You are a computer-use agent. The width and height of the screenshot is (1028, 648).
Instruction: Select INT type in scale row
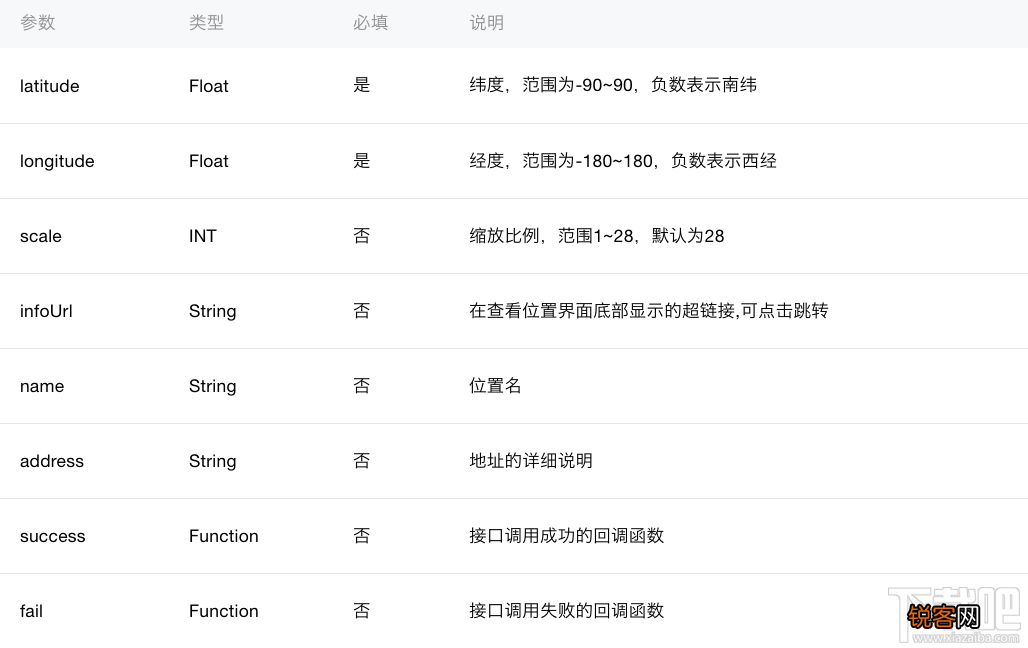pyautogui.click(x=203, y=236)
